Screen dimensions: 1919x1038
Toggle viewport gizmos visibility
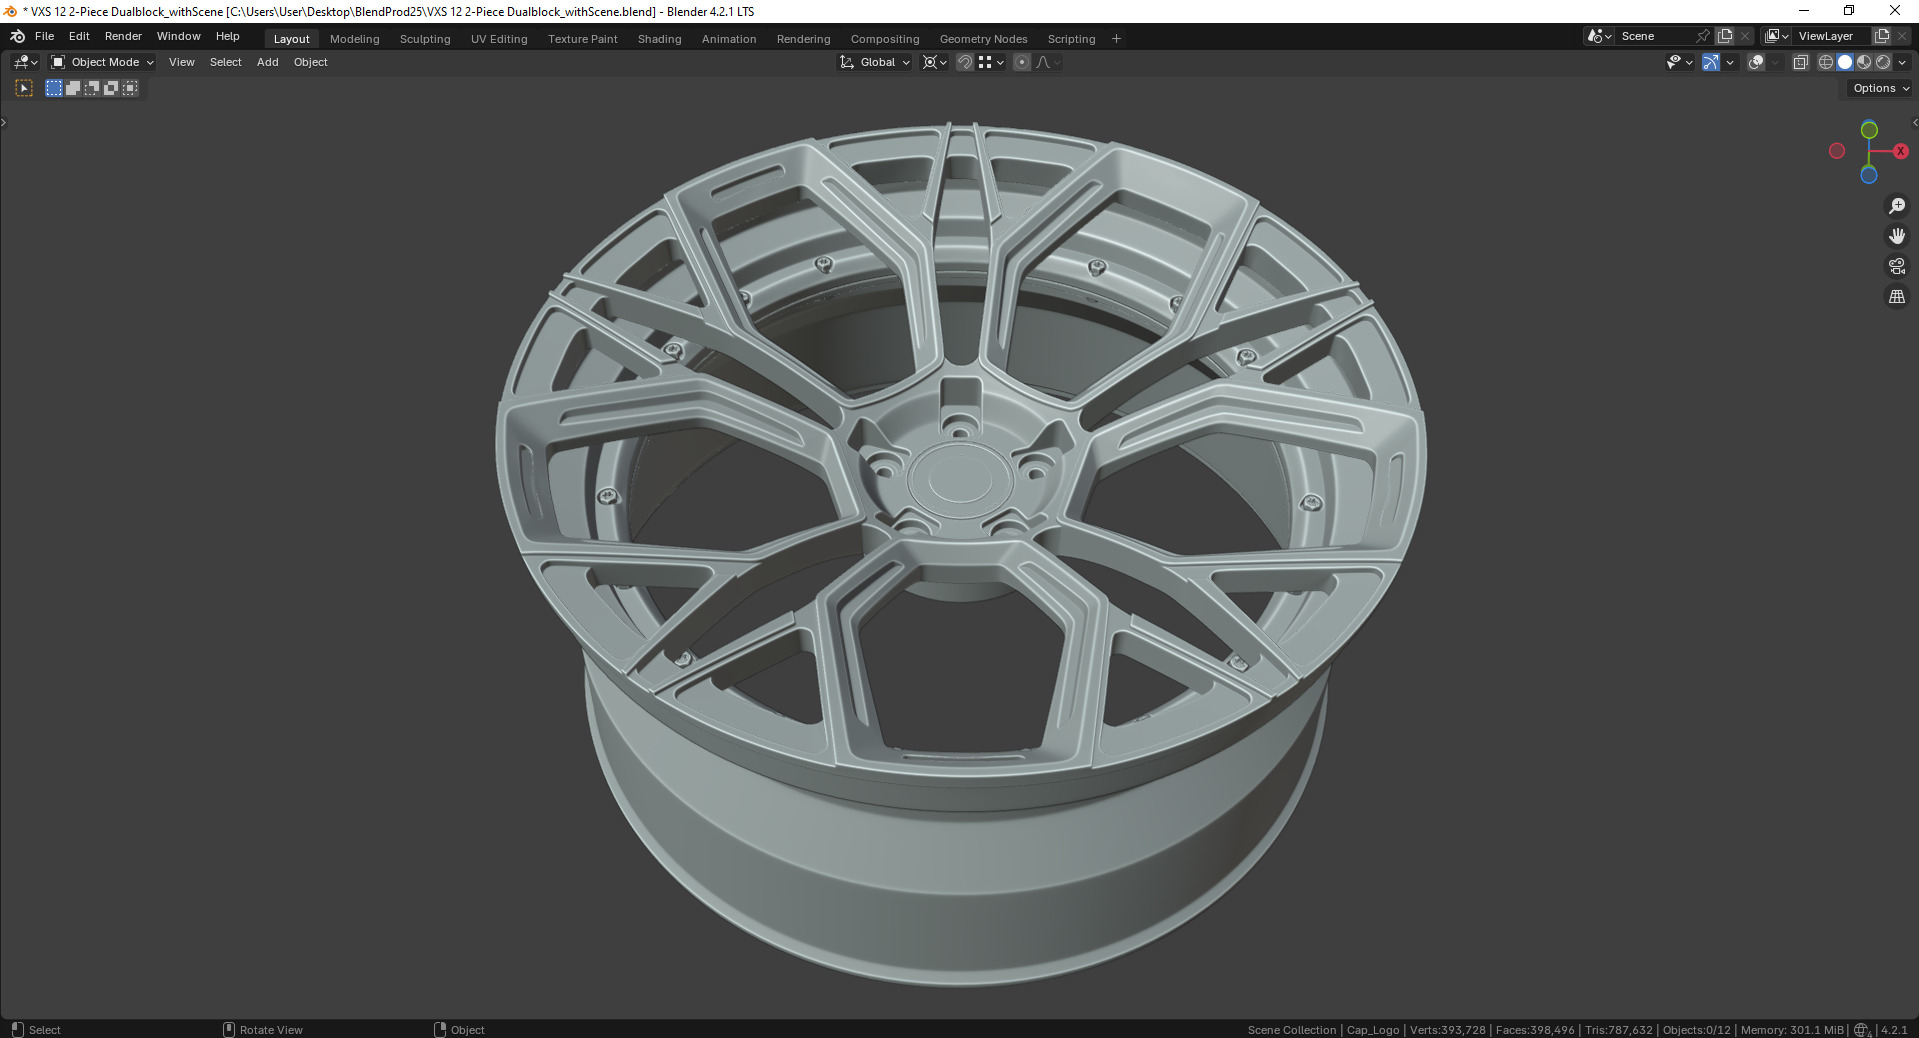tap(1711, 62)
